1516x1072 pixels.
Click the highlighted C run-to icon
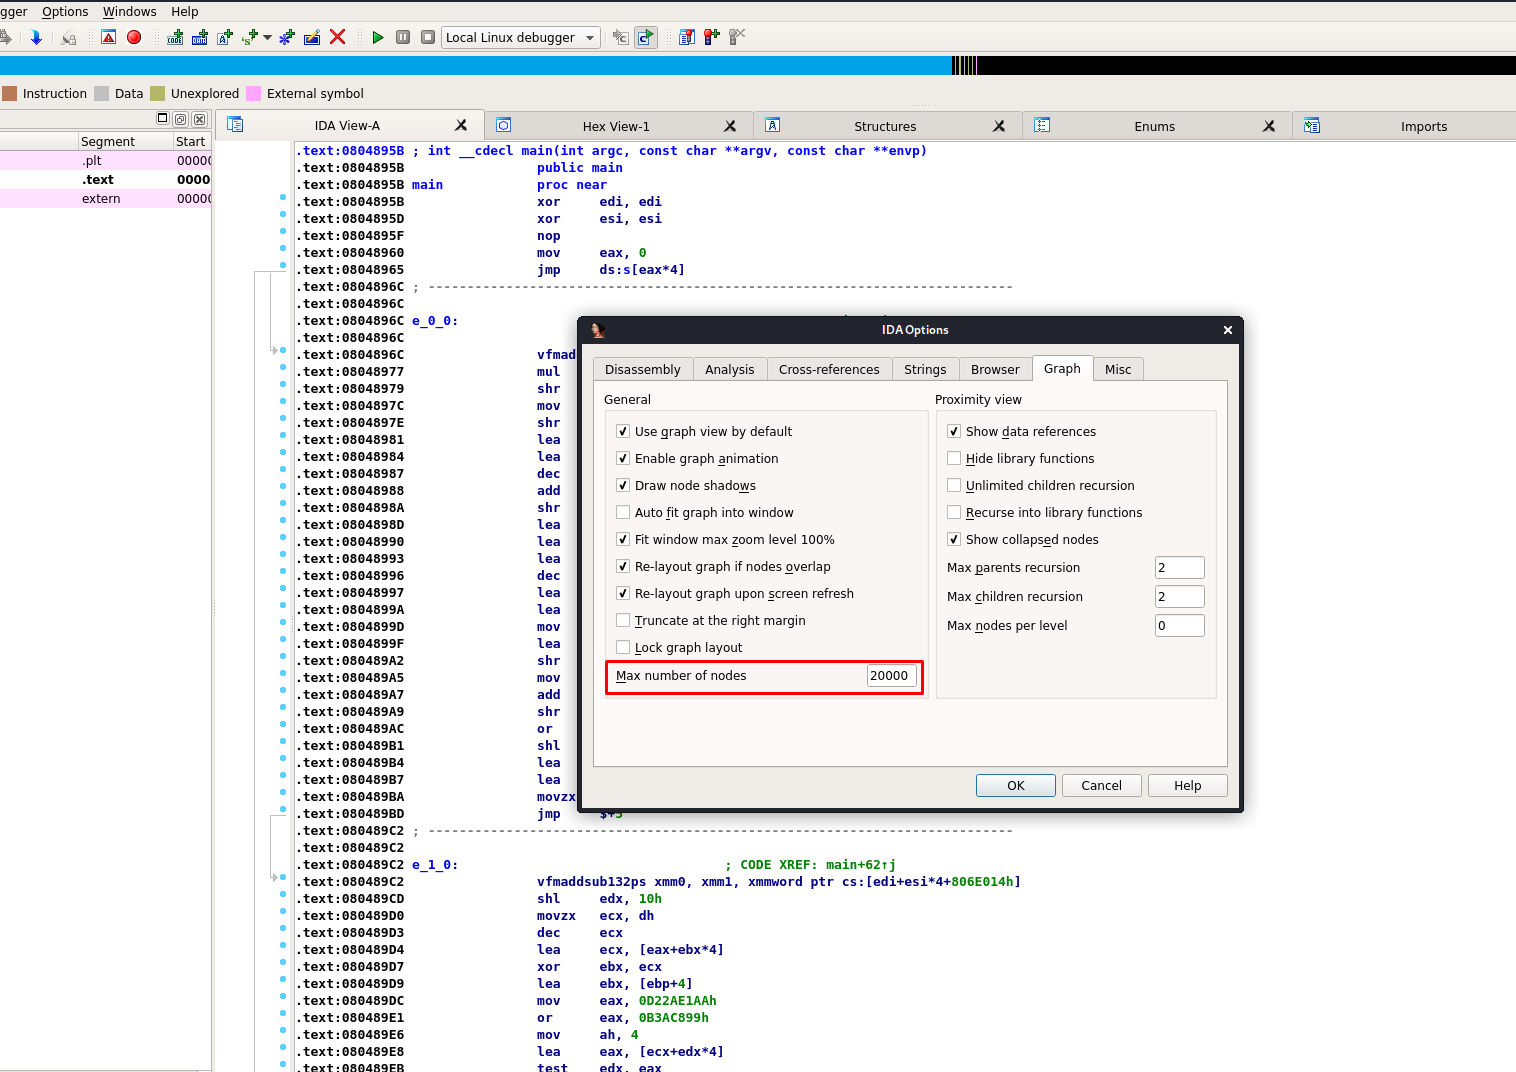click(646, 37)
